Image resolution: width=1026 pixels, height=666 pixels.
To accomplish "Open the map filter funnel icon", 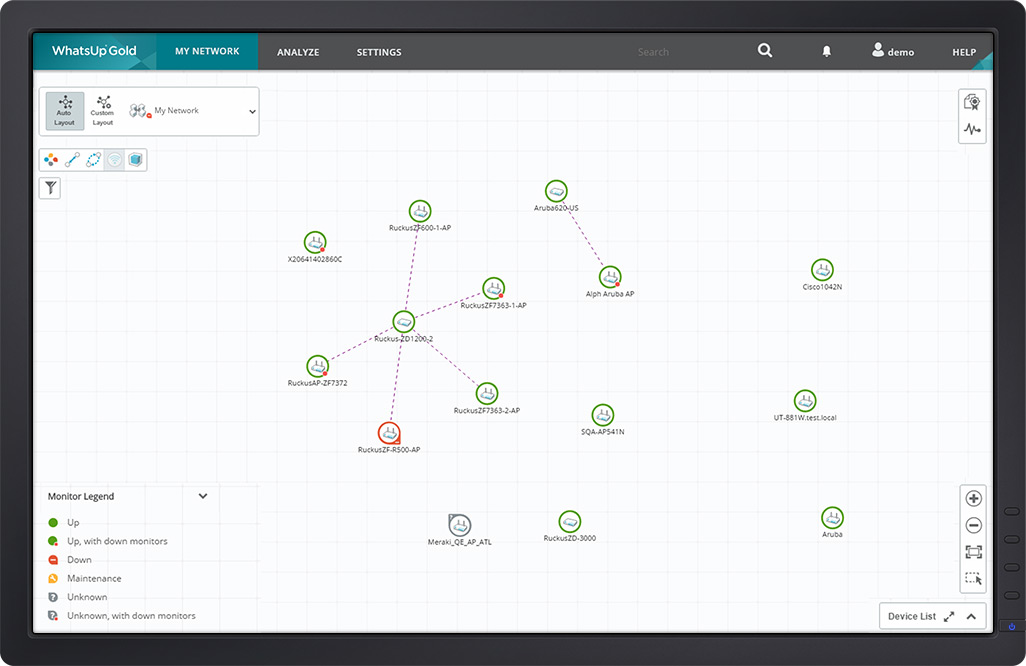I will tap(49, 187).
